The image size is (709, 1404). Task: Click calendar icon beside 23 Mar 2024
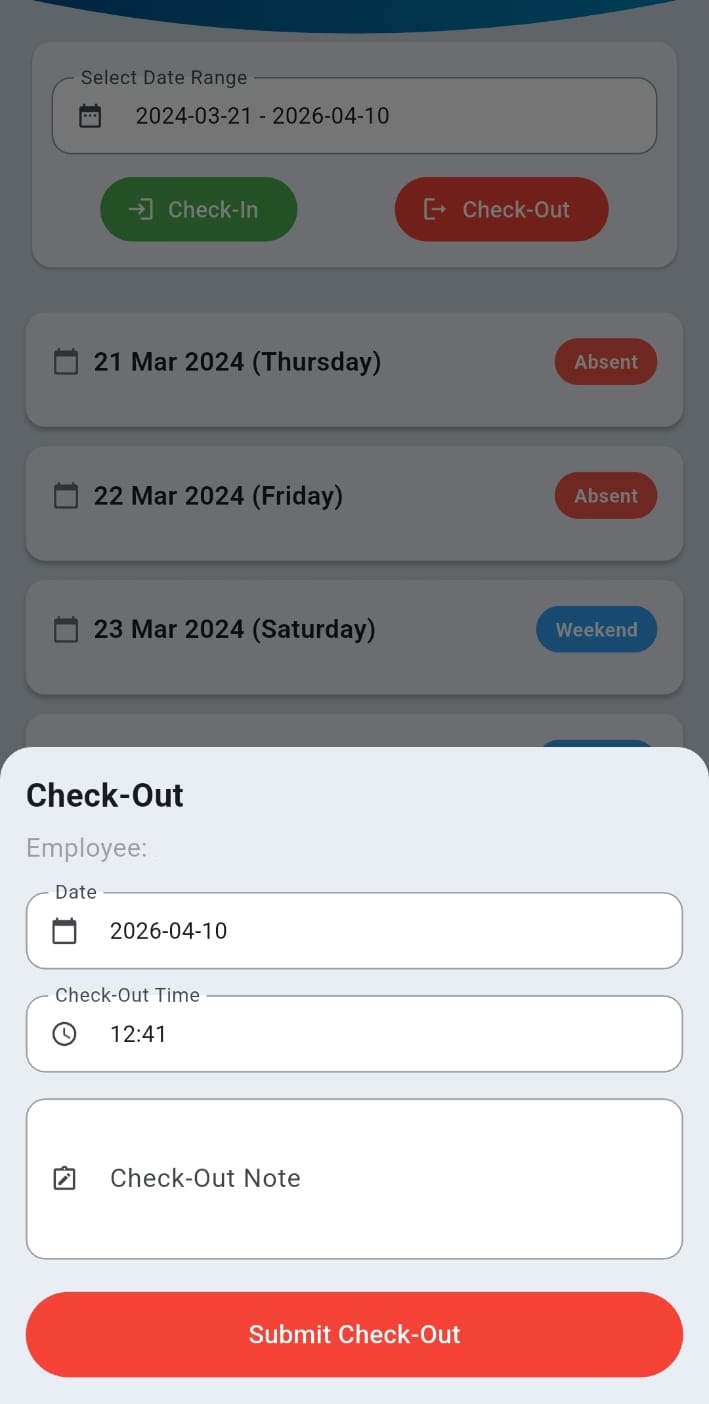66,630
